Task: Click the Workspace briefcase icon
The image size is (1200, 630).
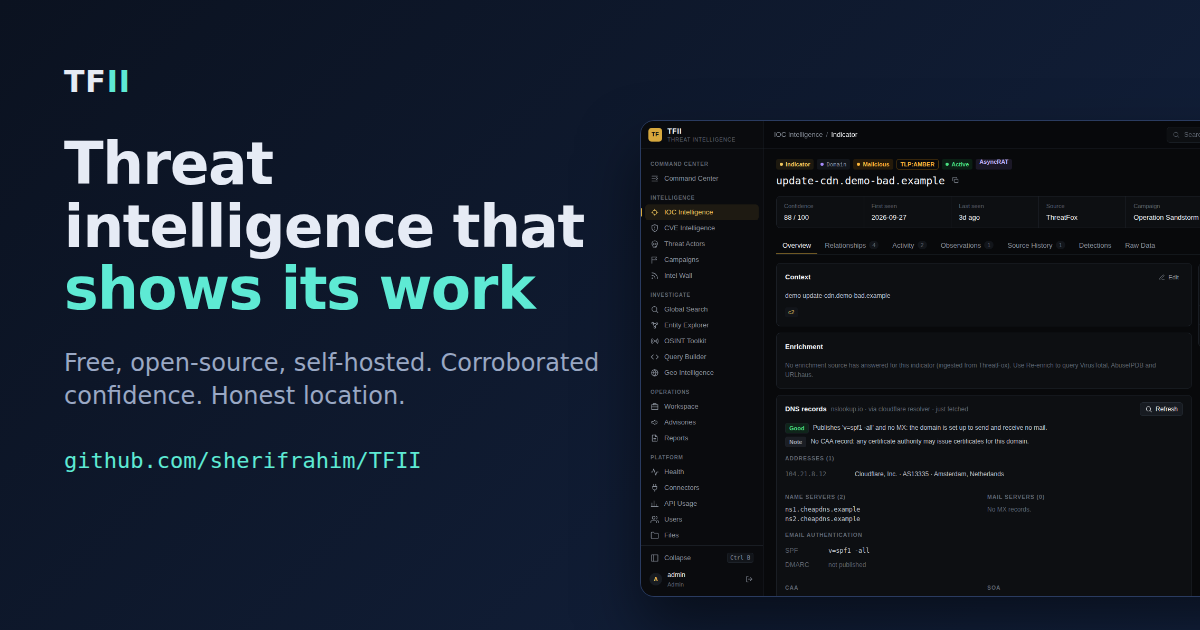Action: [655, 407]
